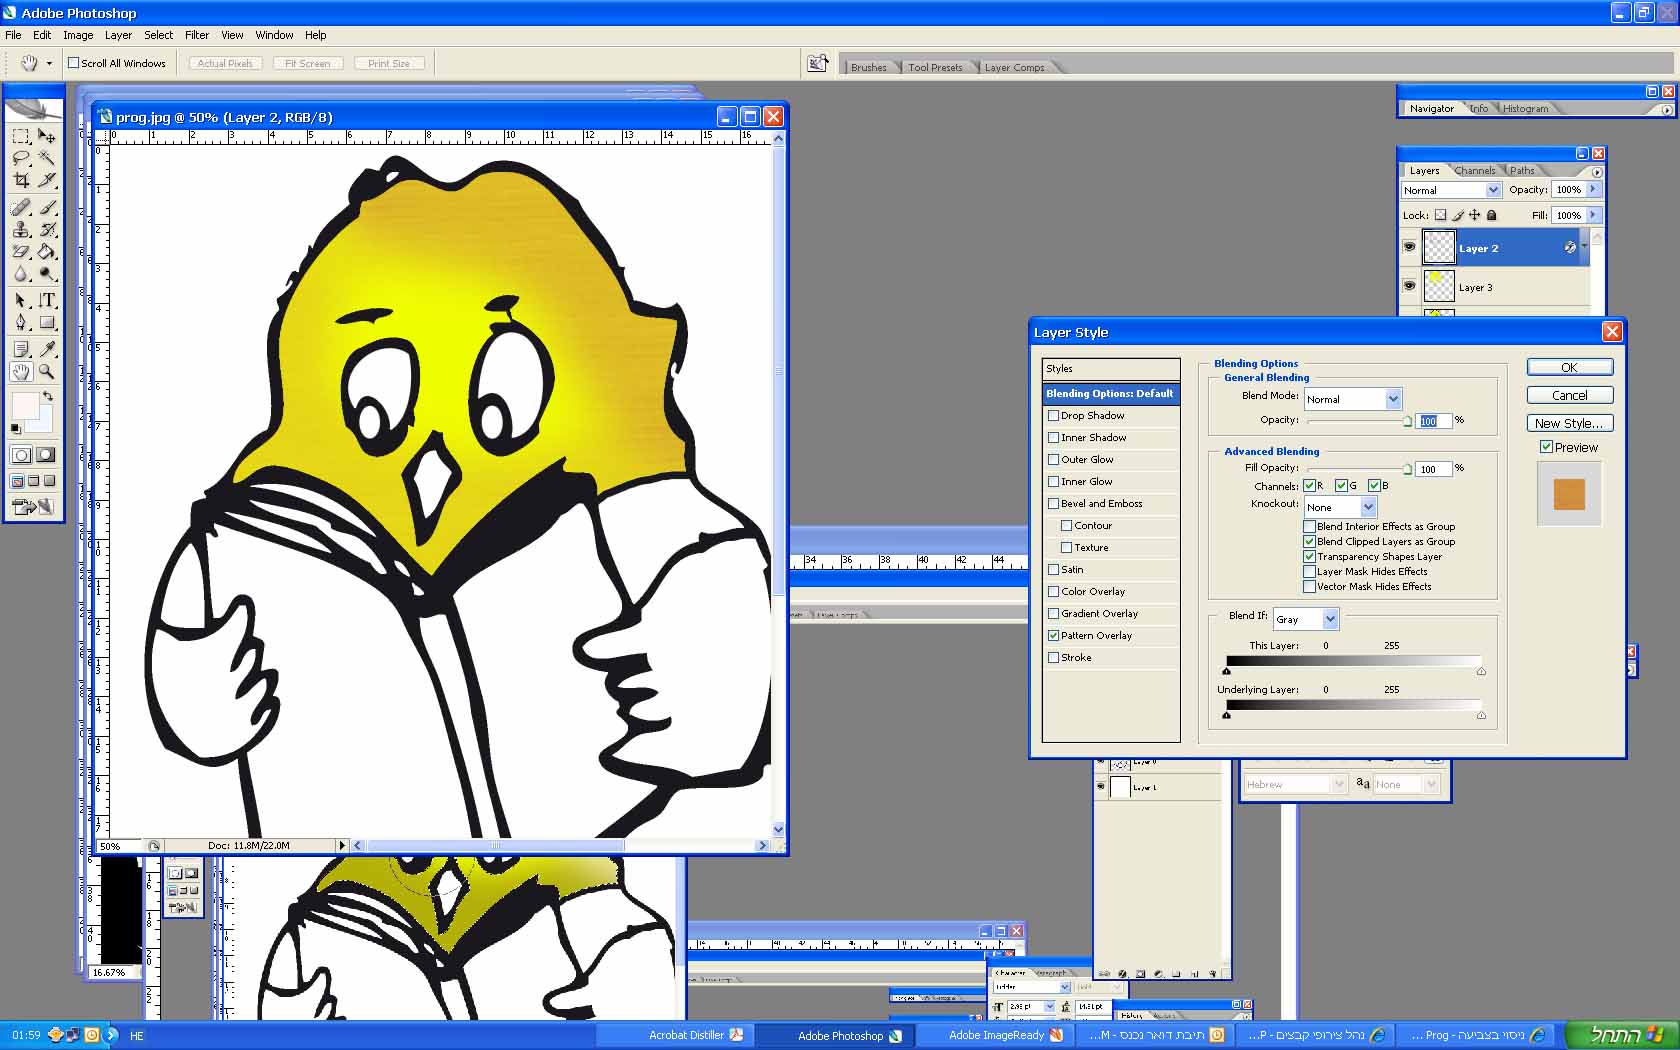Click the General Blending Opacity slider handle
The image size is (1680, 1050).
1407,422
